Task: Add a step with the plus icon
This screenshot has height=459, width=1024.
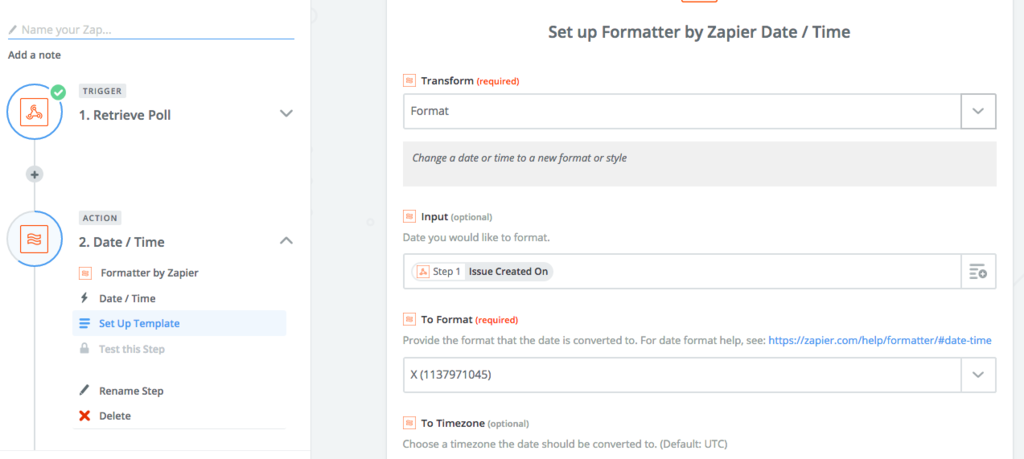Action: (x=35, y=174)
